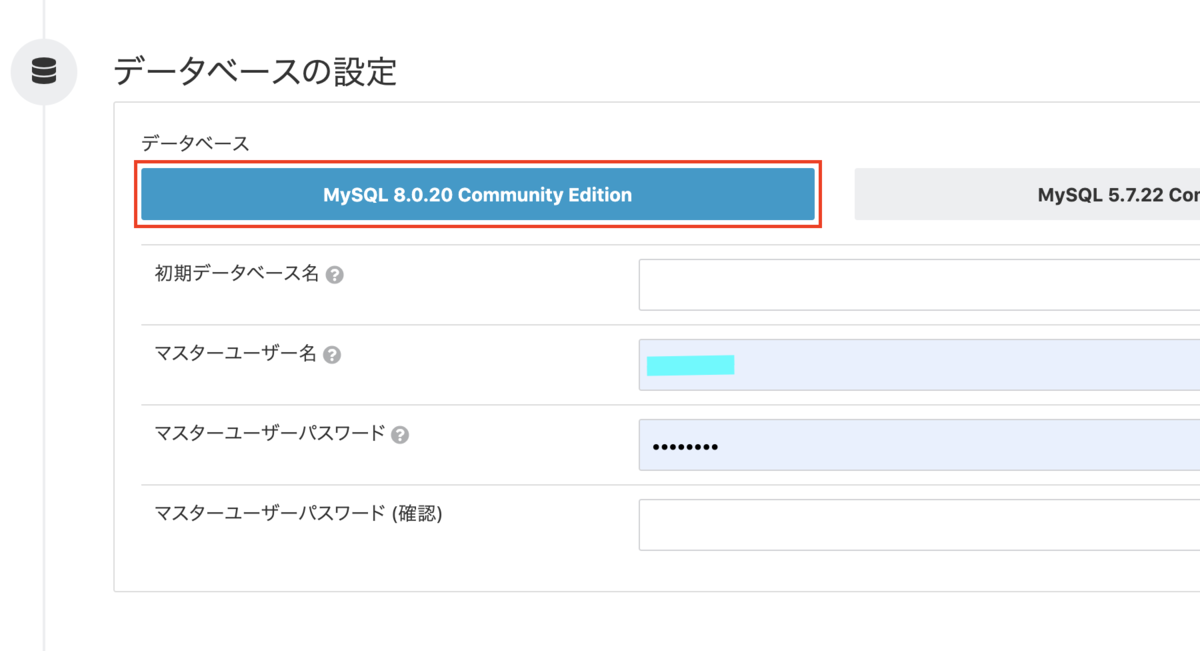Image resolution: width=1200 pixels, height=651 pixels.
Task: Open help icon beside マスターユーザー名
Action: click(x=332, y=355)
